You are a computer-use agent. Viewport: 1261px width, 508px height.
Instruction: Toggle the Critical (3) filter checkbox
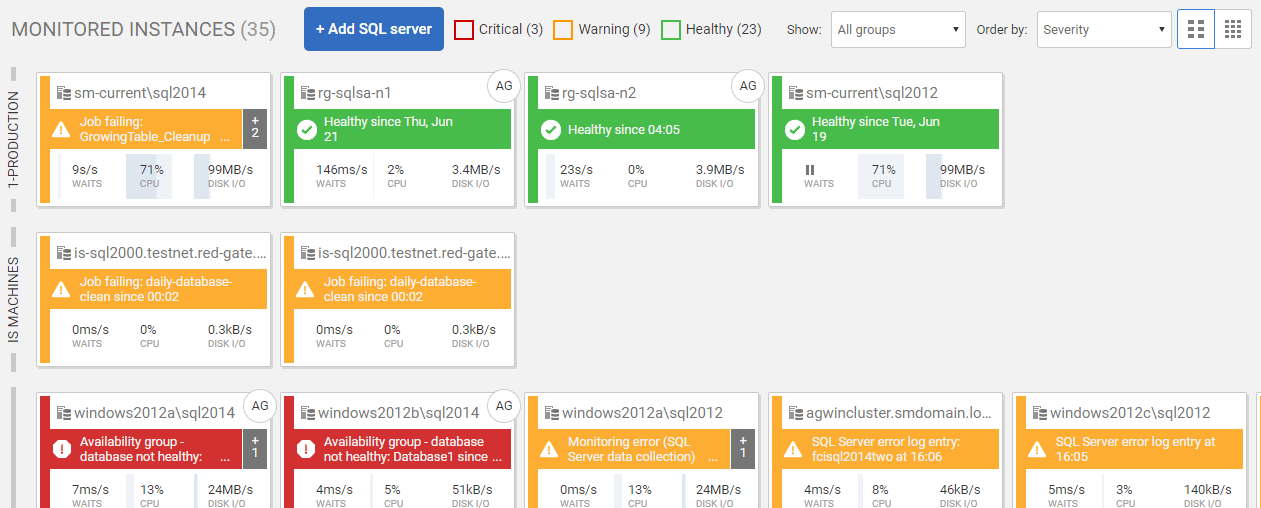coord(464,30)
